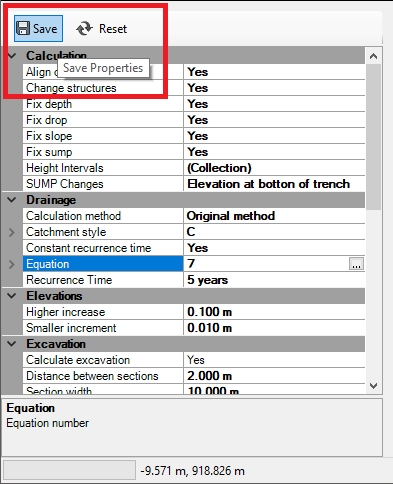Collapse the Elevations section
The height and width of the screenshot is (484, 393).
click(x=12, y=296)
